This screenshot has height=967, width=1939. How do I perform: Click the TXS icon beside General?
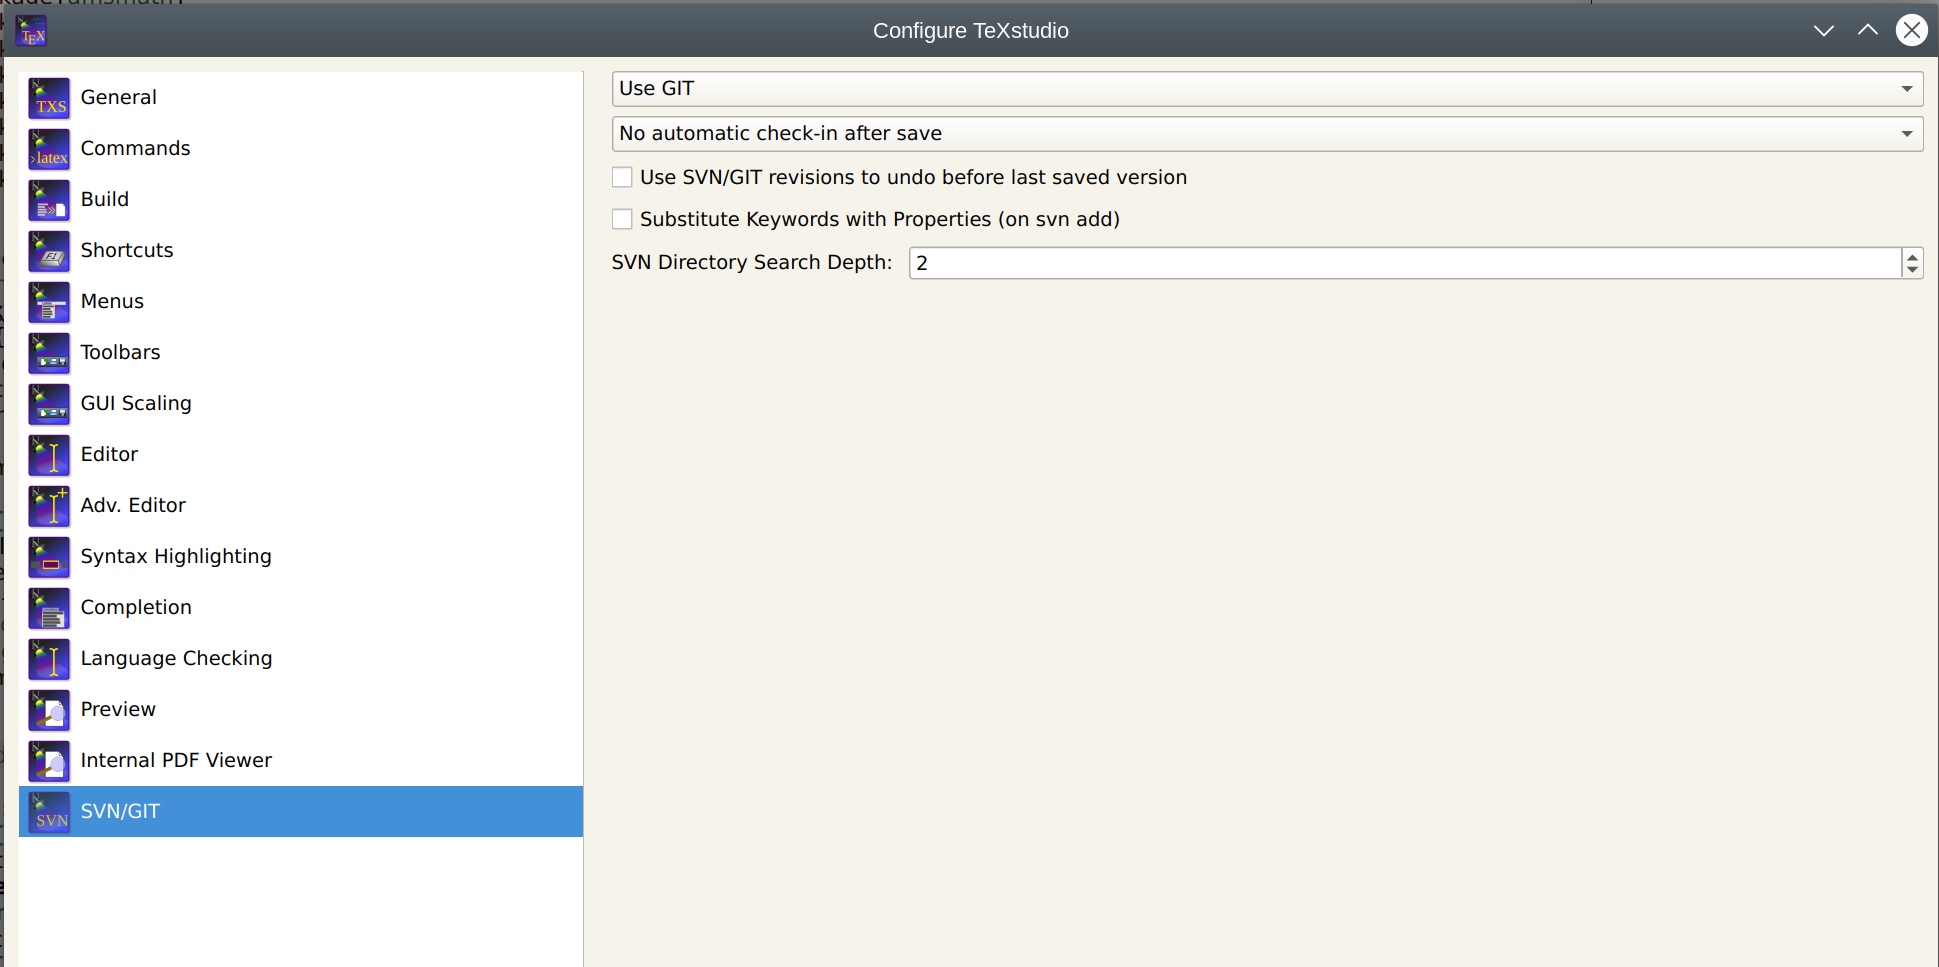[x=49, y=98]
